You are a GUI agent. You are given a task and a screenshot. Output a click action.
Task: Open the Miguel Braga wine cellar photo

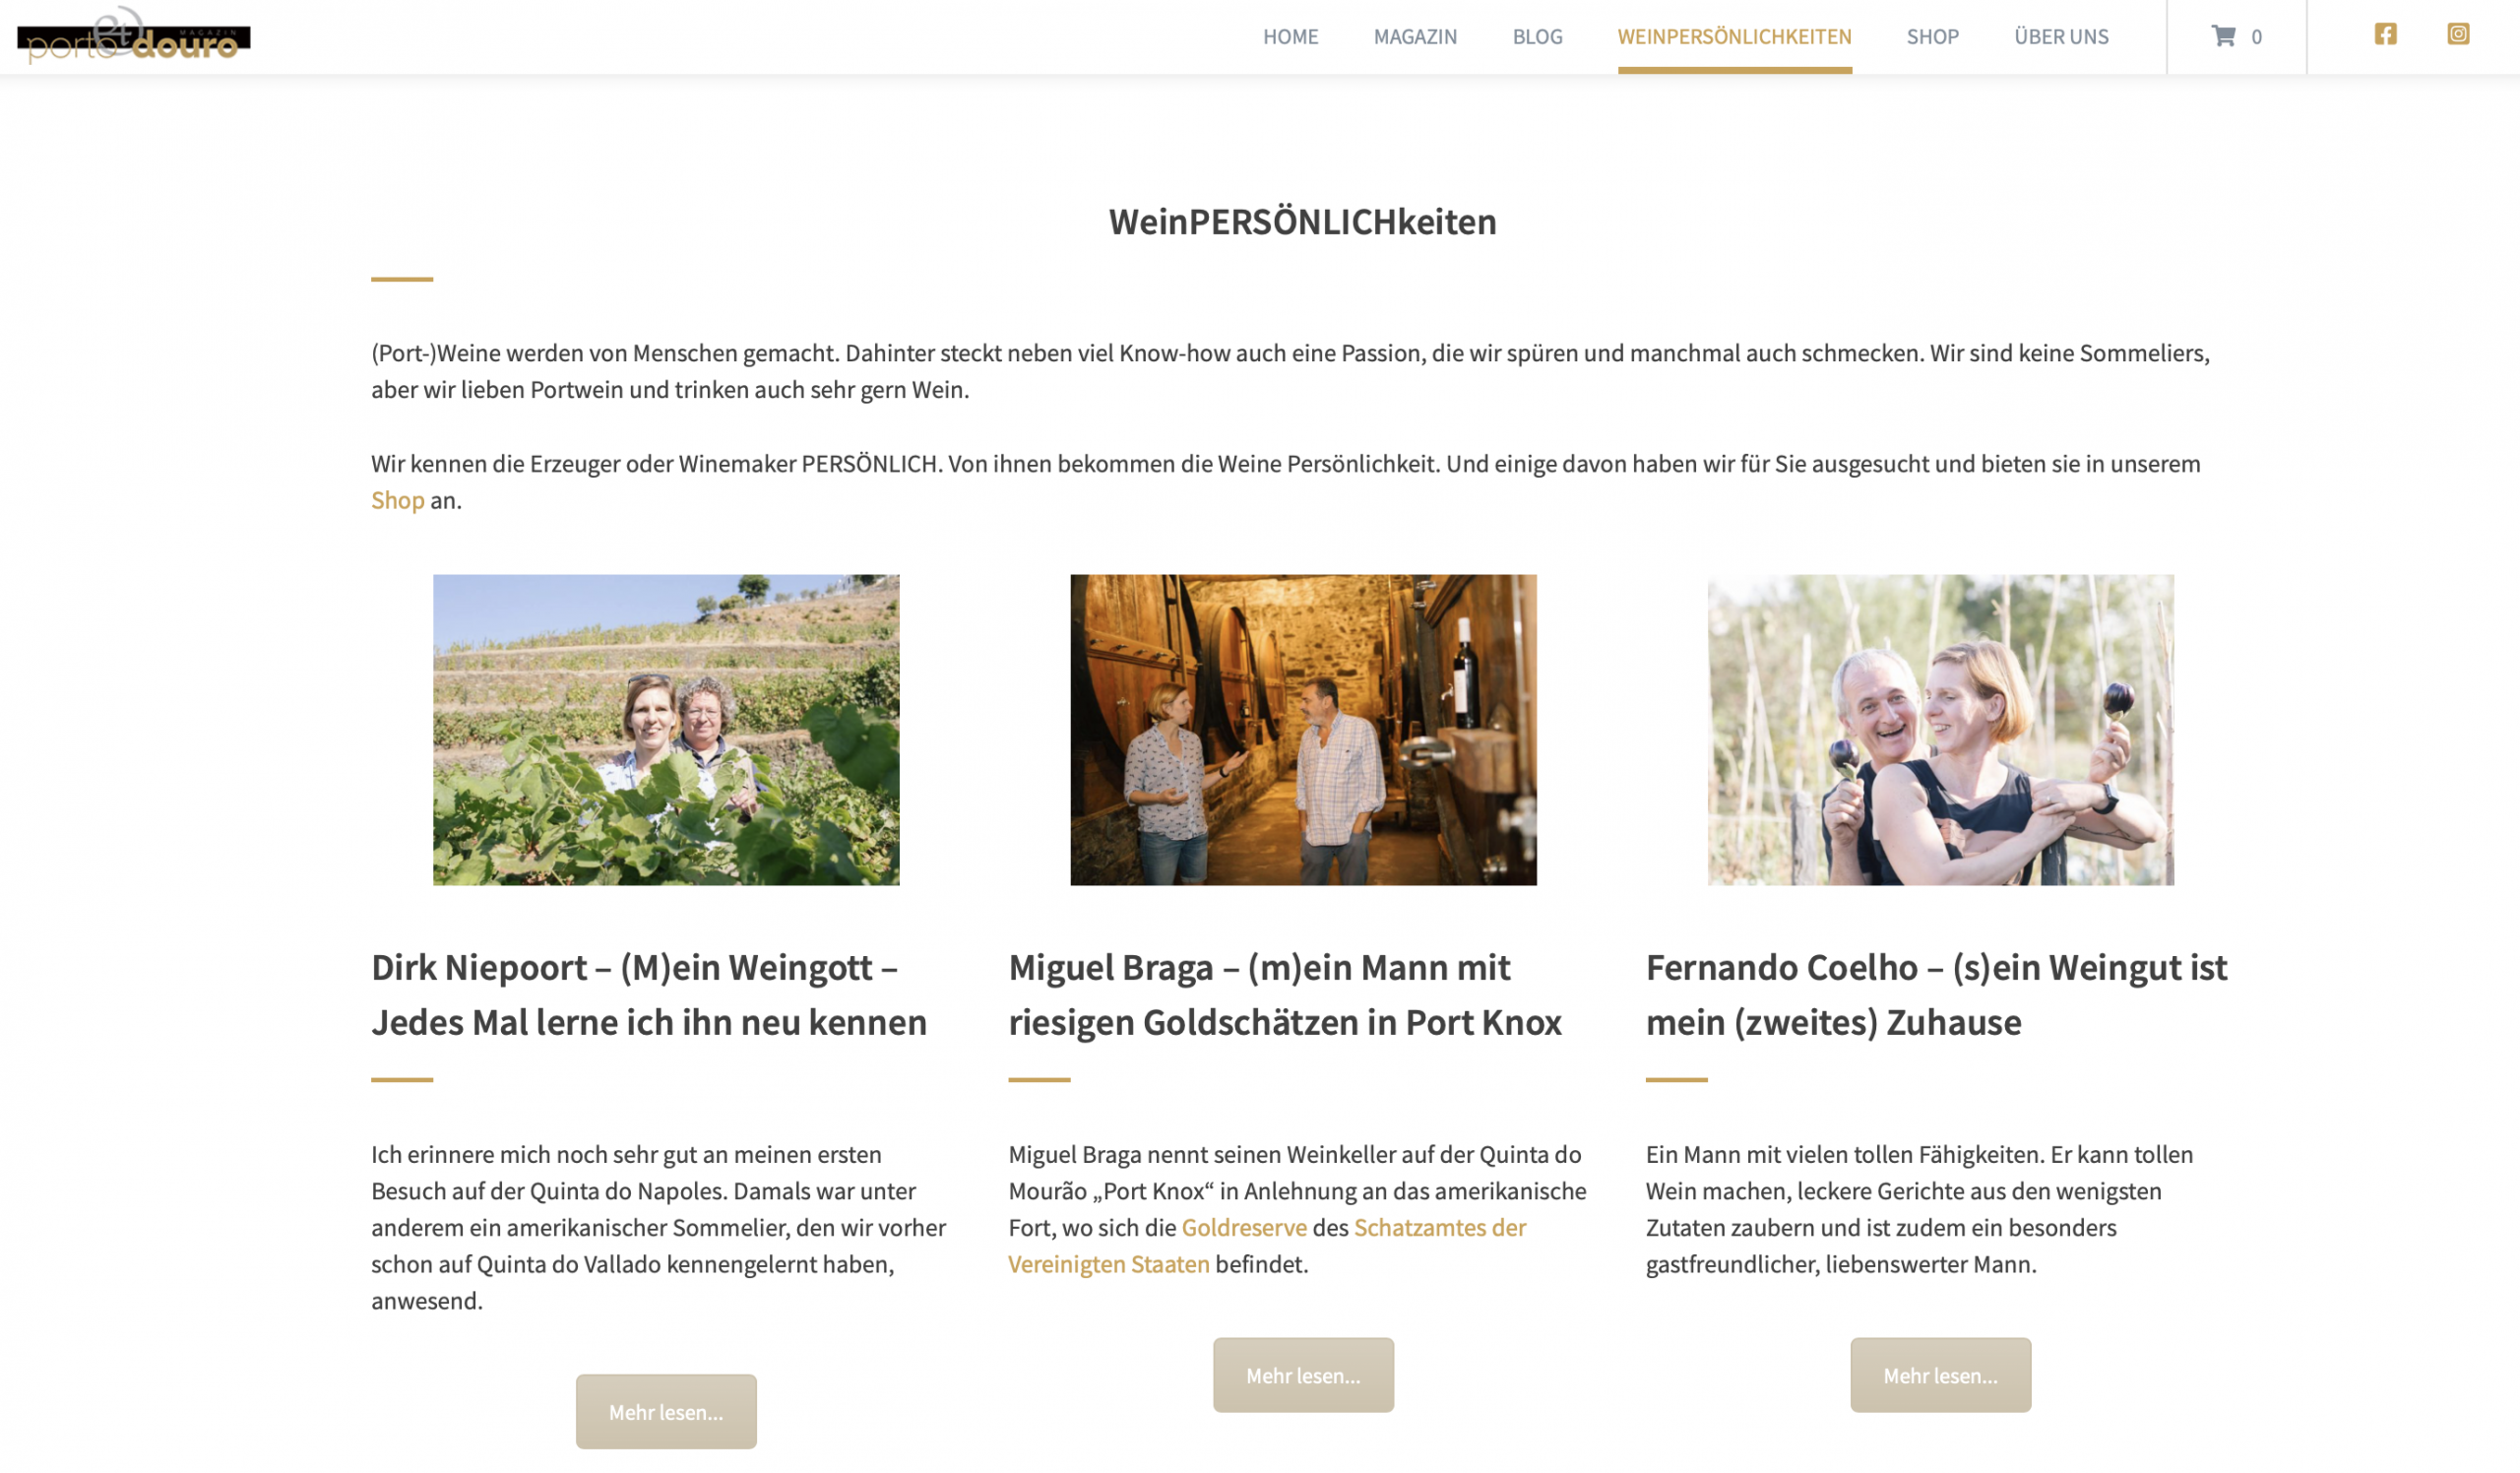[x=1303, y=729]
